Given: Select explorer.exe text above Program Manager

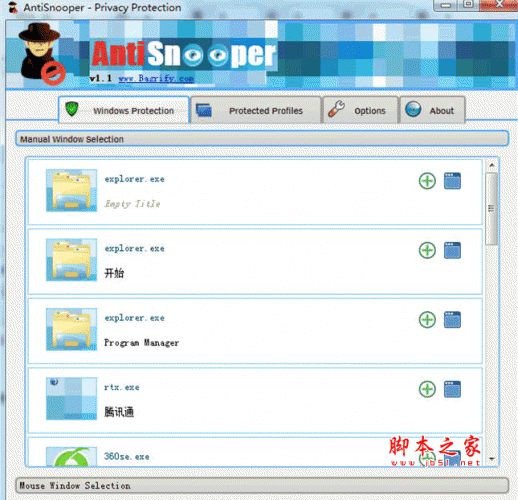Looking at the screenshot, I should click(x=134, y=318).
